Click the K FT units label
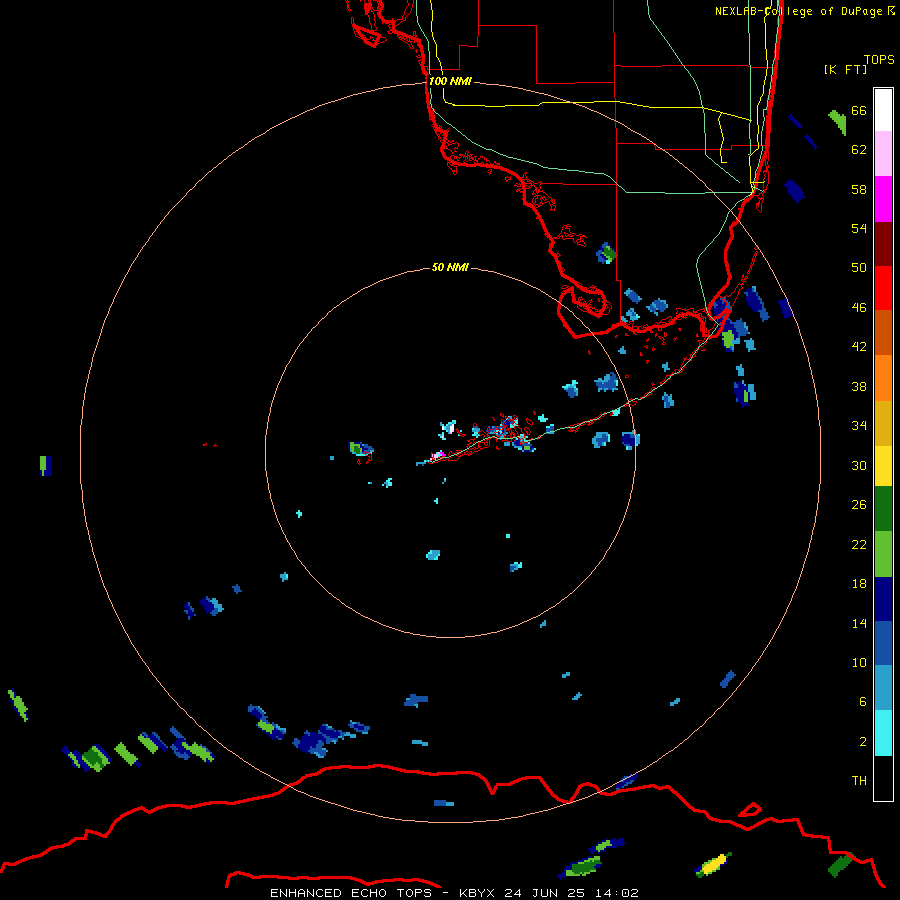 point(845,69)
